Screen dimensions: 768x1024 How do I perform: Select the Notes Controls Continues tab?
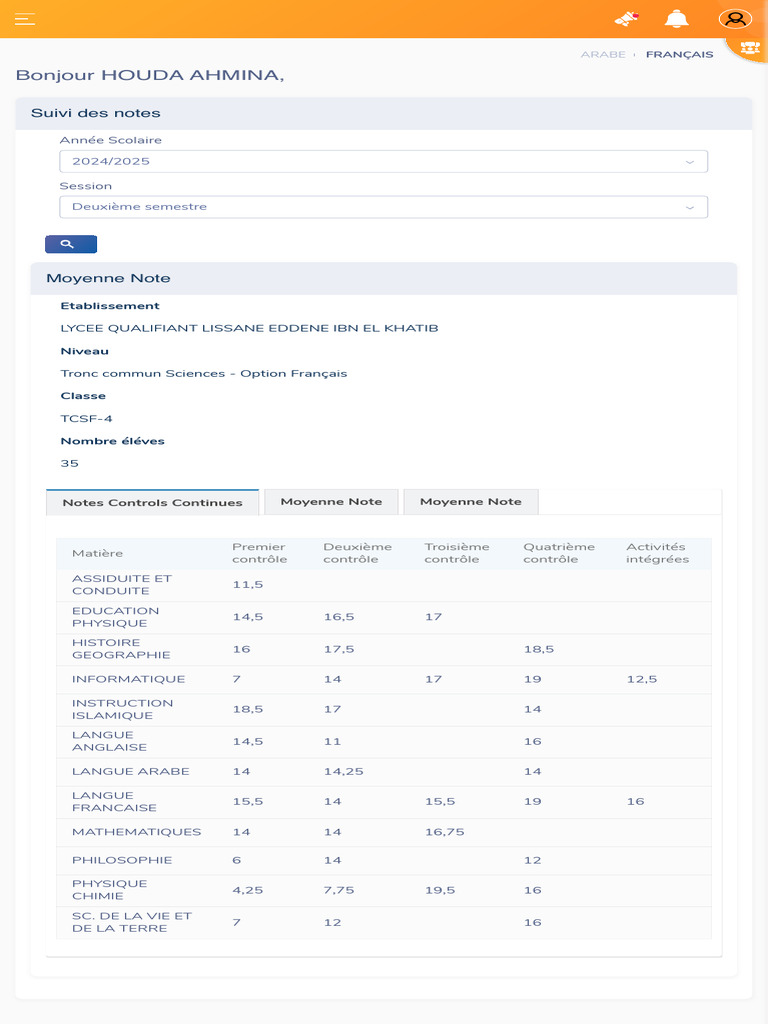pyautogui.click(x=152, y=502)
